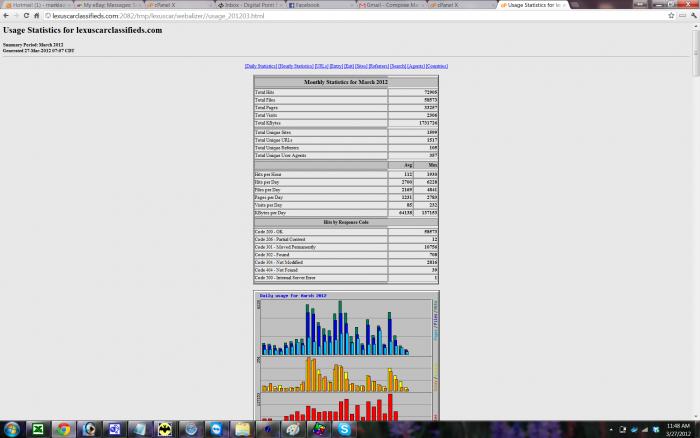This screenshot has width=700, height=438.
Task: Click the address bar showing lexuscarclassifieds.com
Action: (357, 16)
